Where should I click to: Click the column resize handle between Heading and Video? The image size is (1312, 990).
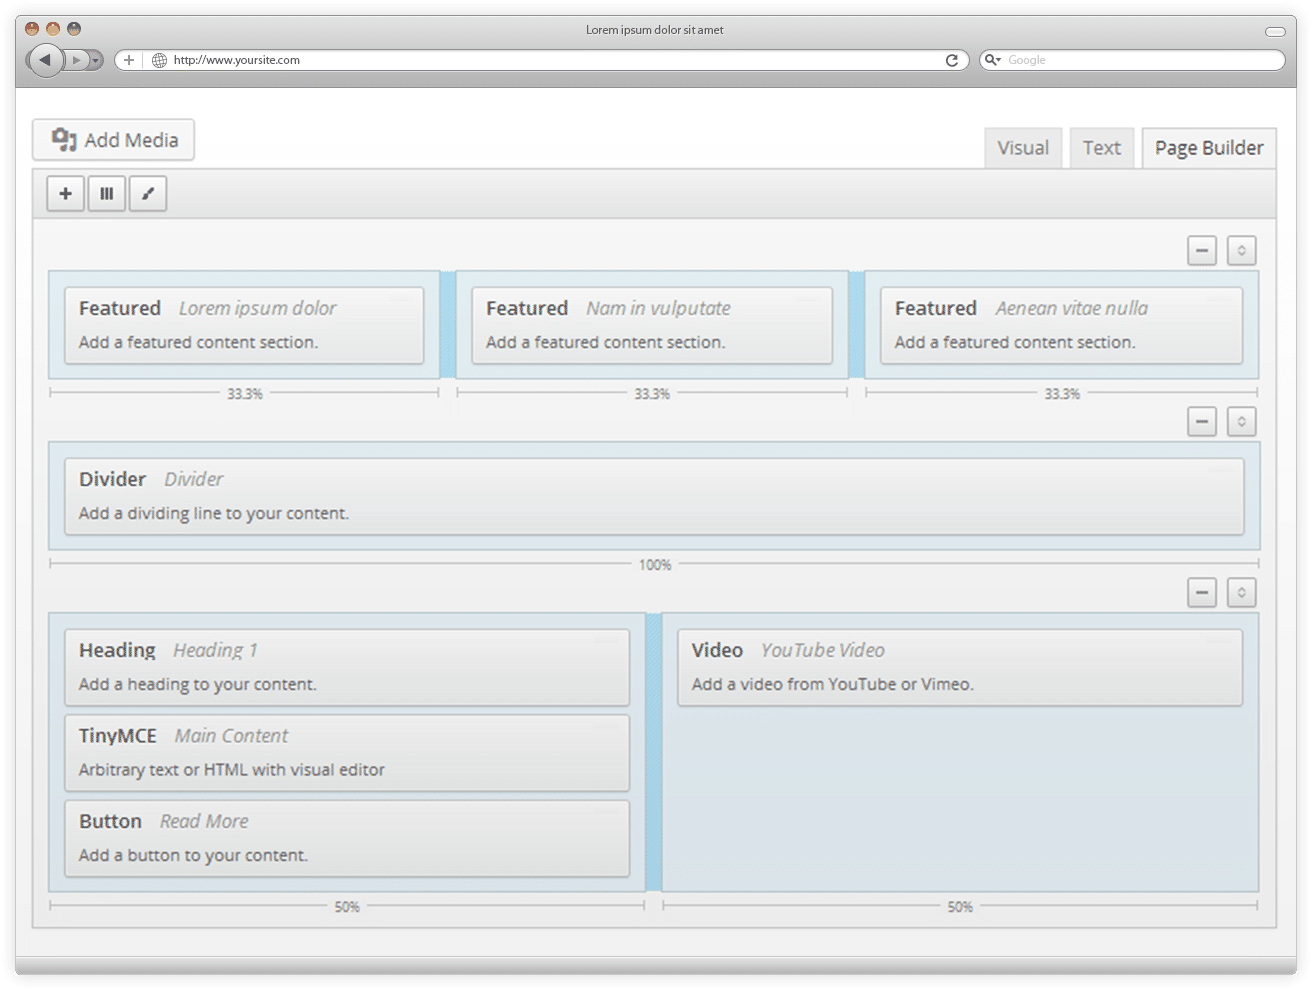pyautogui.click(x=654, y=752)
